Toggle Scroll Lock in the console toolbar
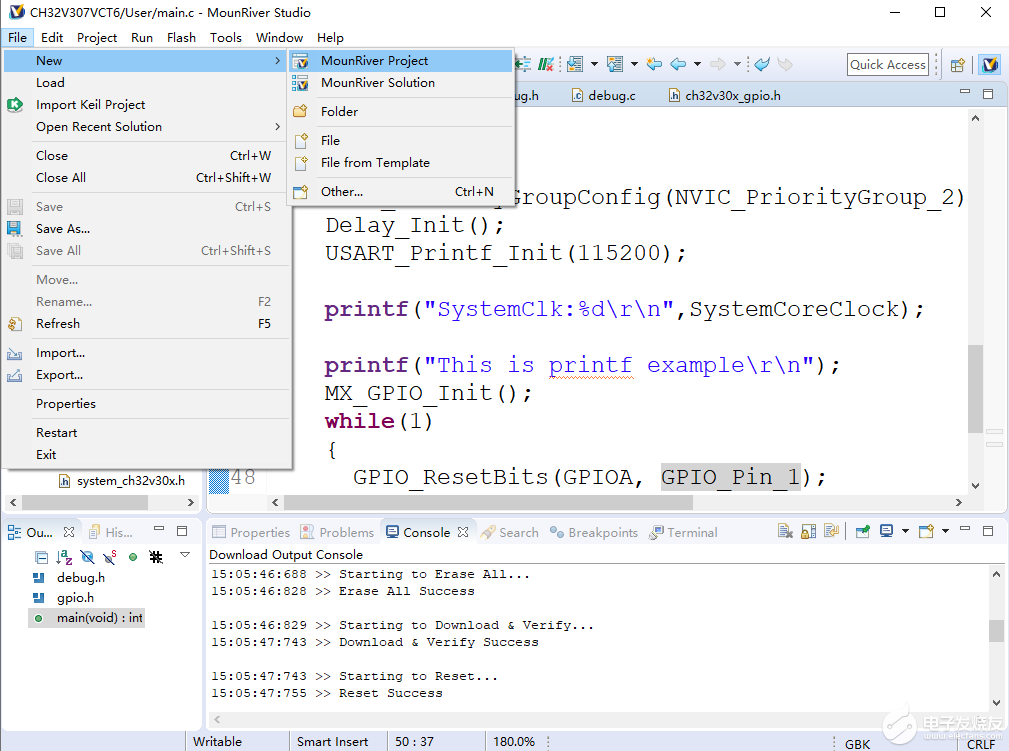 point(808,531)
